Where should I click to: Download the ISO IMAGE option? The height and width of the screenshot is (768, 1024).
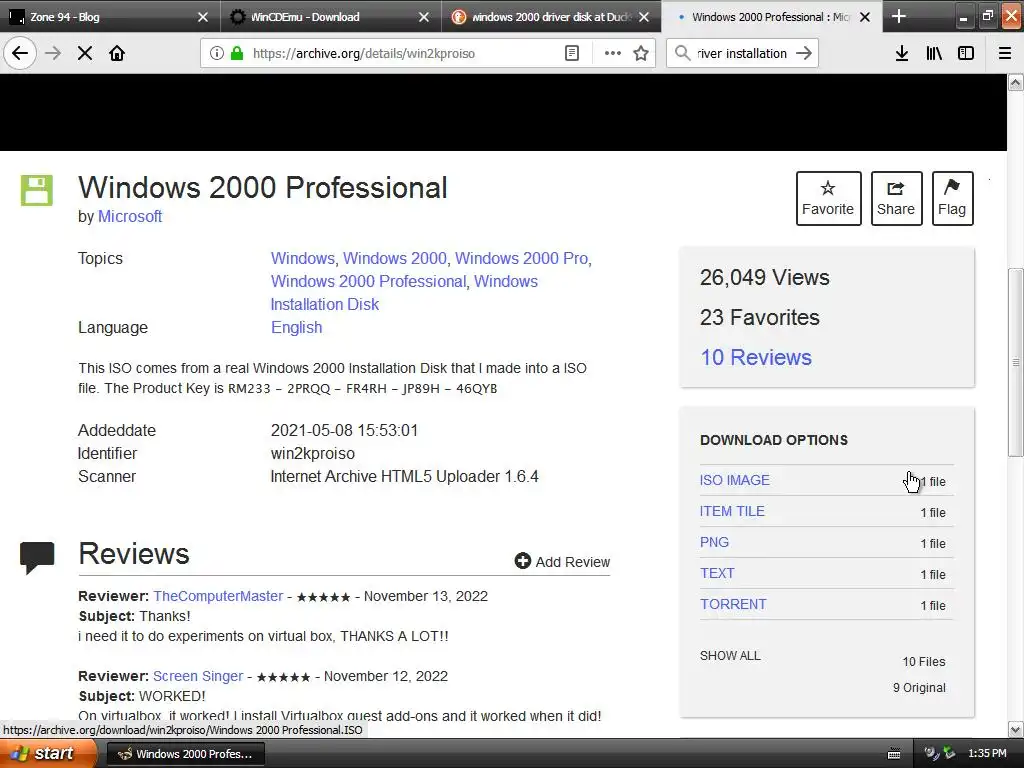pos(735,480)
